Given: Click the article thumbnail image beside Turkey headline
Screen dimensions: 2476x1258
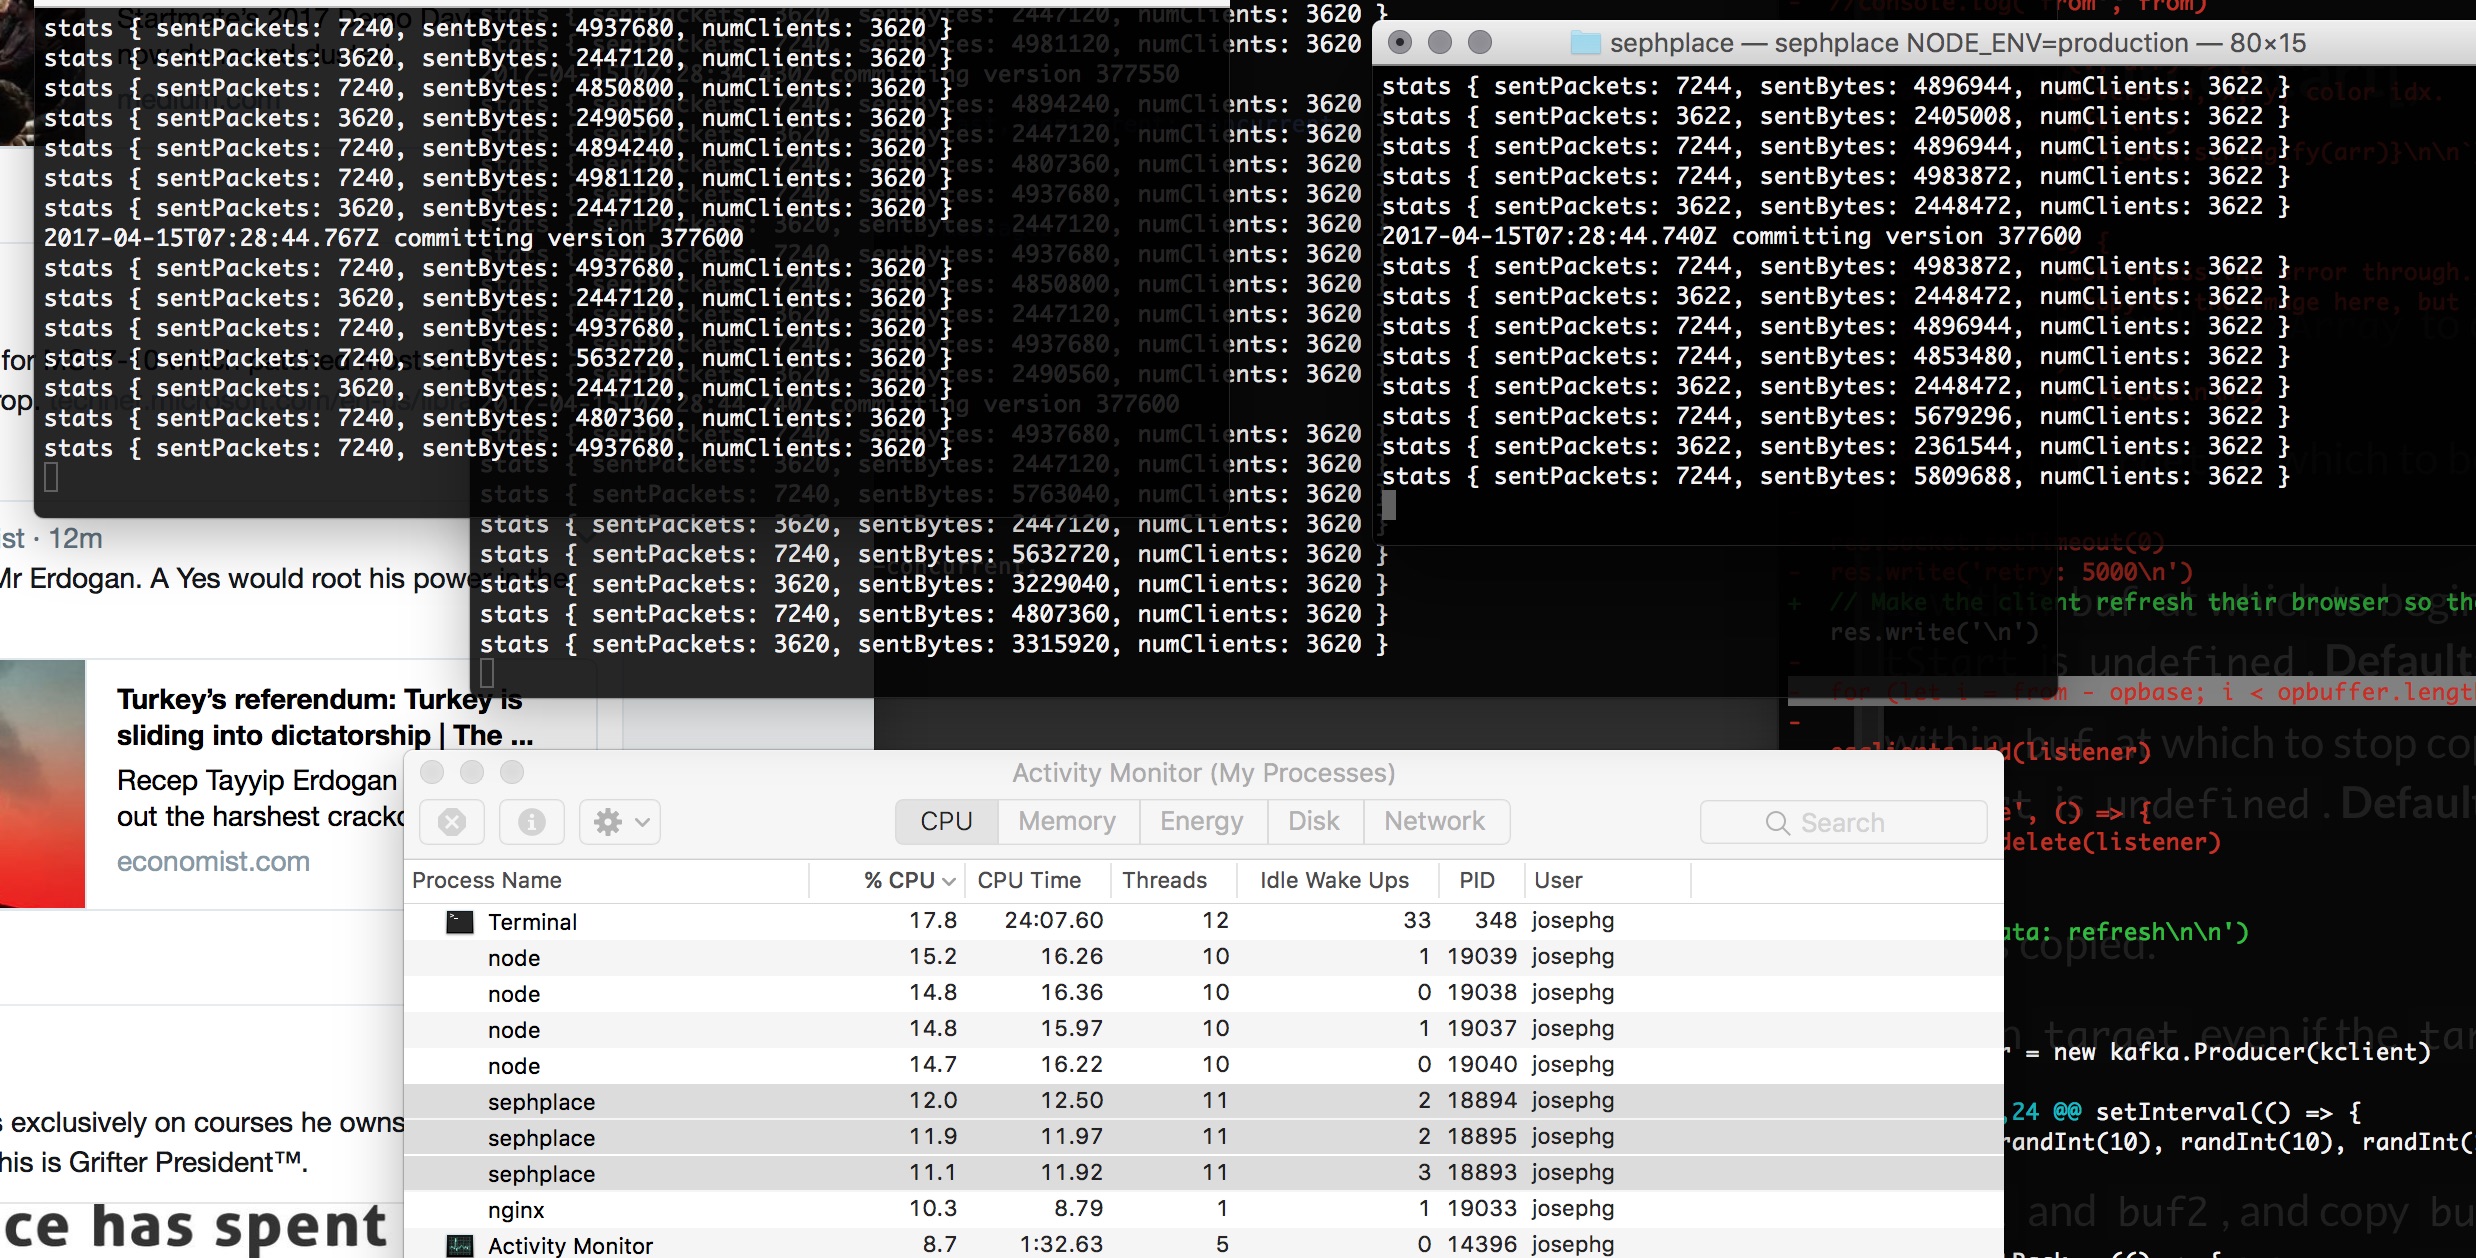Looking at the screenshot, I should [42, 784].
